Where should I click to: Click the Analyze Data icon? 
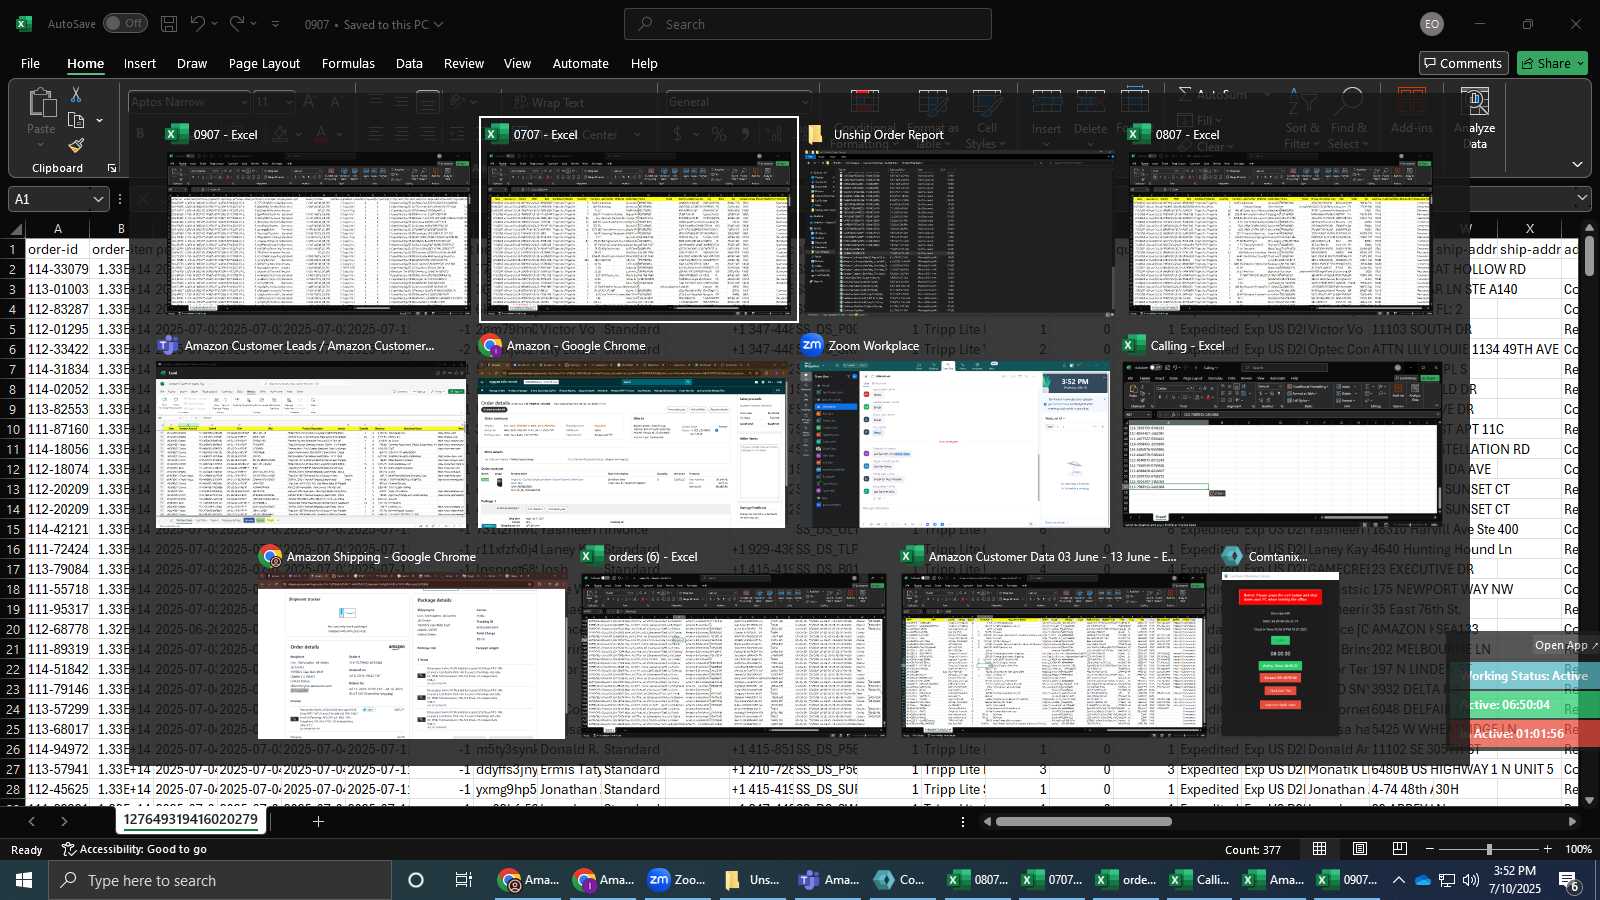1475,102
